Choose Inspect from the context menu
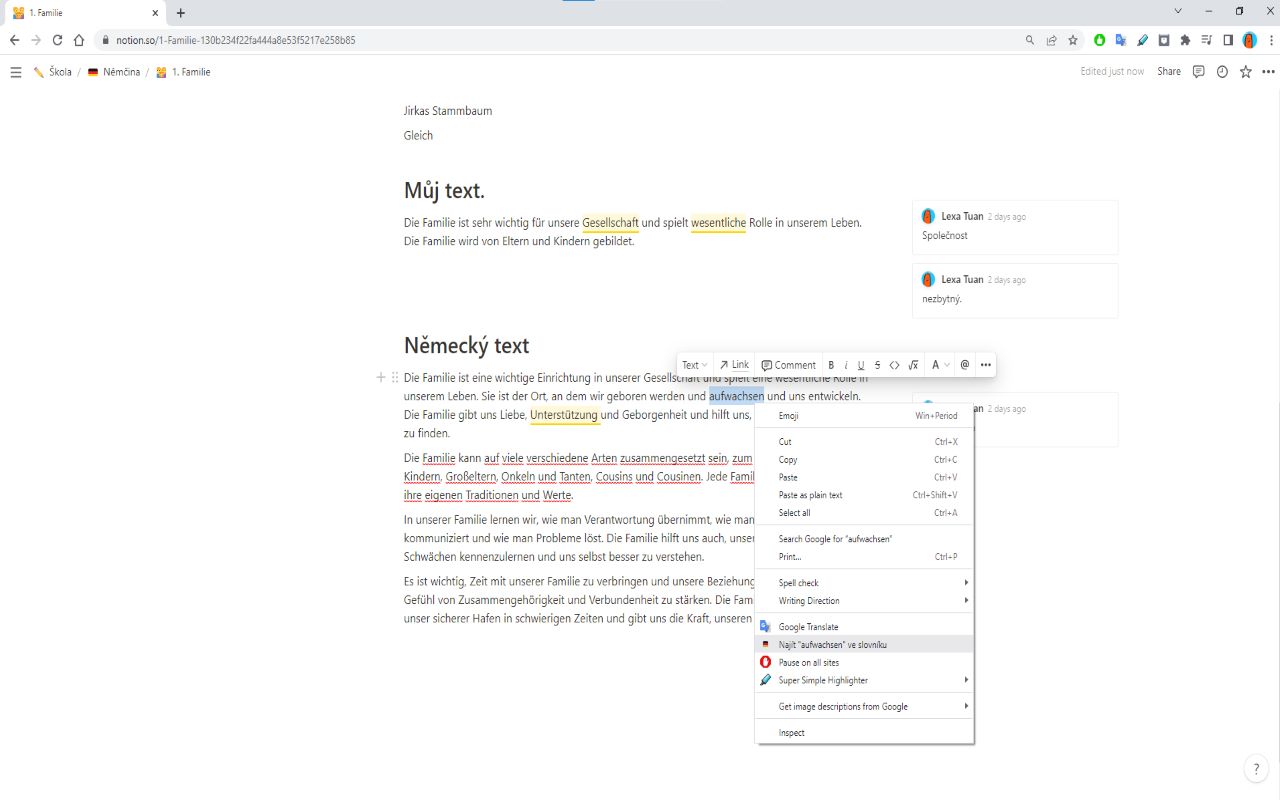This screenshot has width=1280, height=800. [x=864, y=733]
